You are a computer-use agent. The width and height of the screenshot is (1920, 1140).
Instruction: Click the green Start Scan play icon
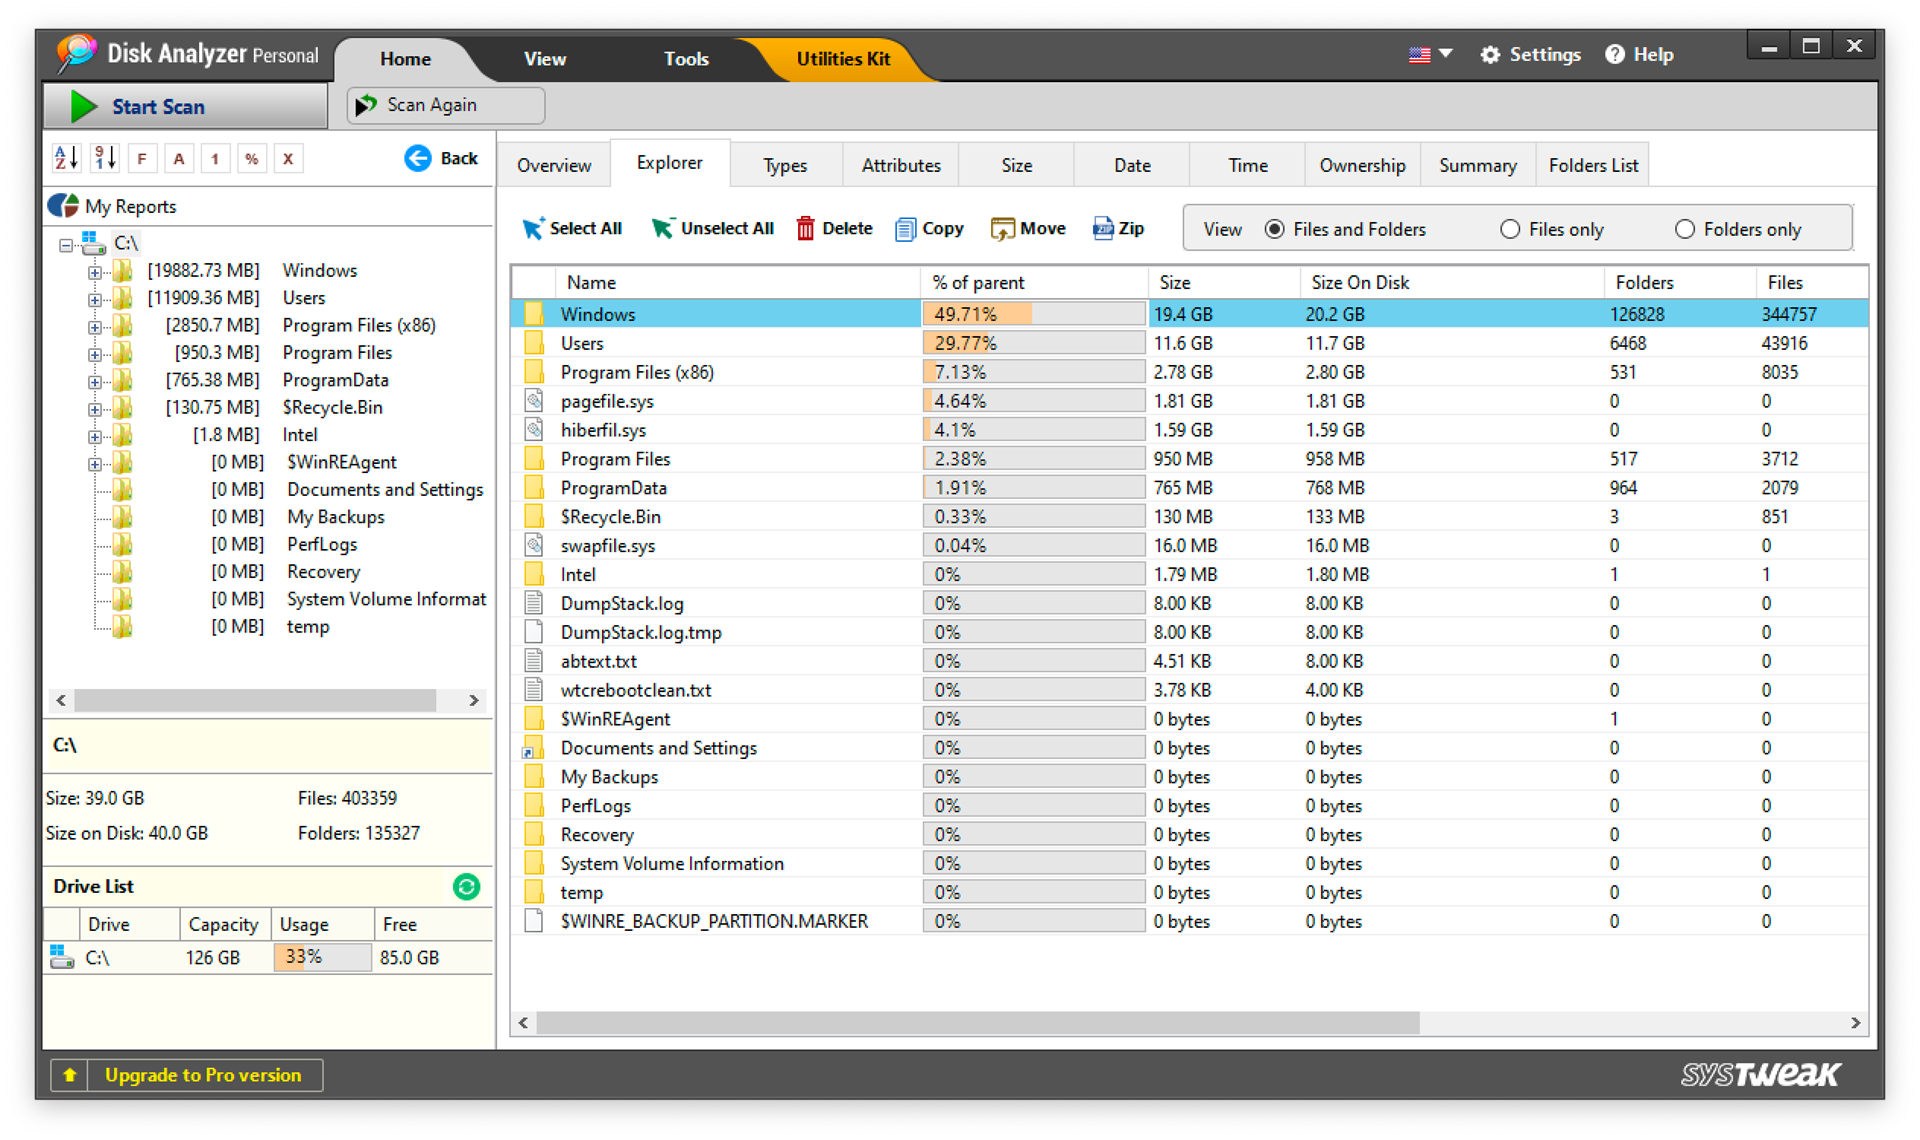pyautogui.click(x=84, y=106)
